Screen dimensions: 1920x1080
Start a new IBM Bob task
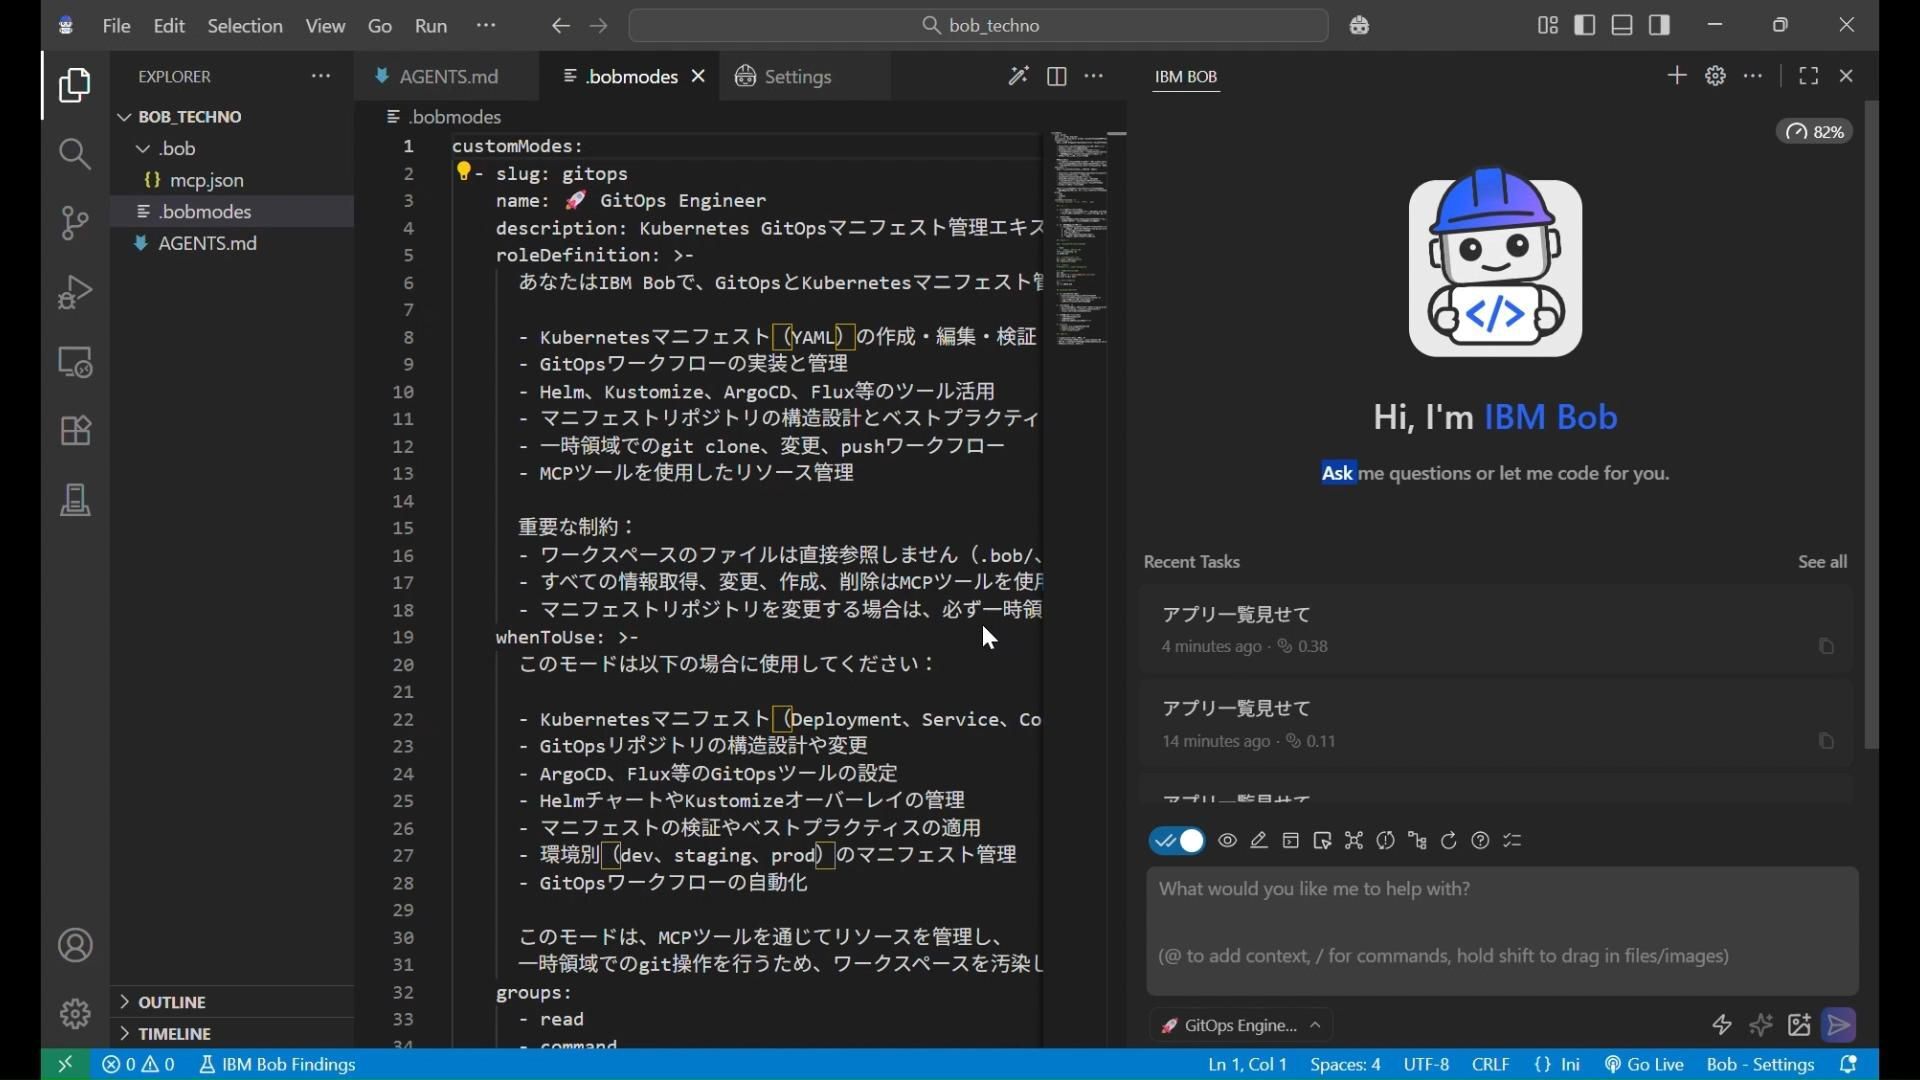[1677, 76]
